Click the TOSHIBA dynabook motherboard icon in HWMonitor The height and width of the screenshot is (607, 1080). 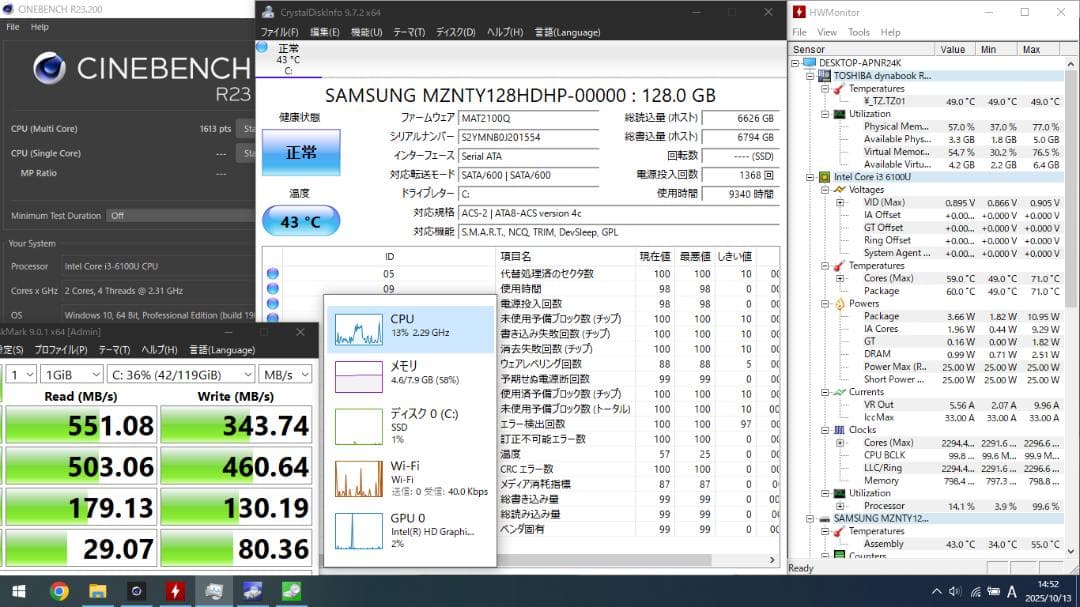(x=824, y=76)
